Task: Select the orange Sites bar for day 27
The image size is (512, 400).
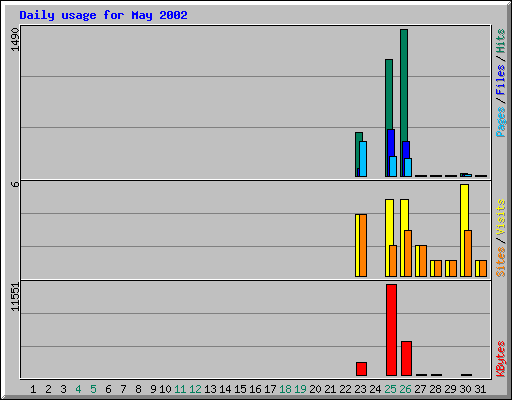Action: pos(423,261)
